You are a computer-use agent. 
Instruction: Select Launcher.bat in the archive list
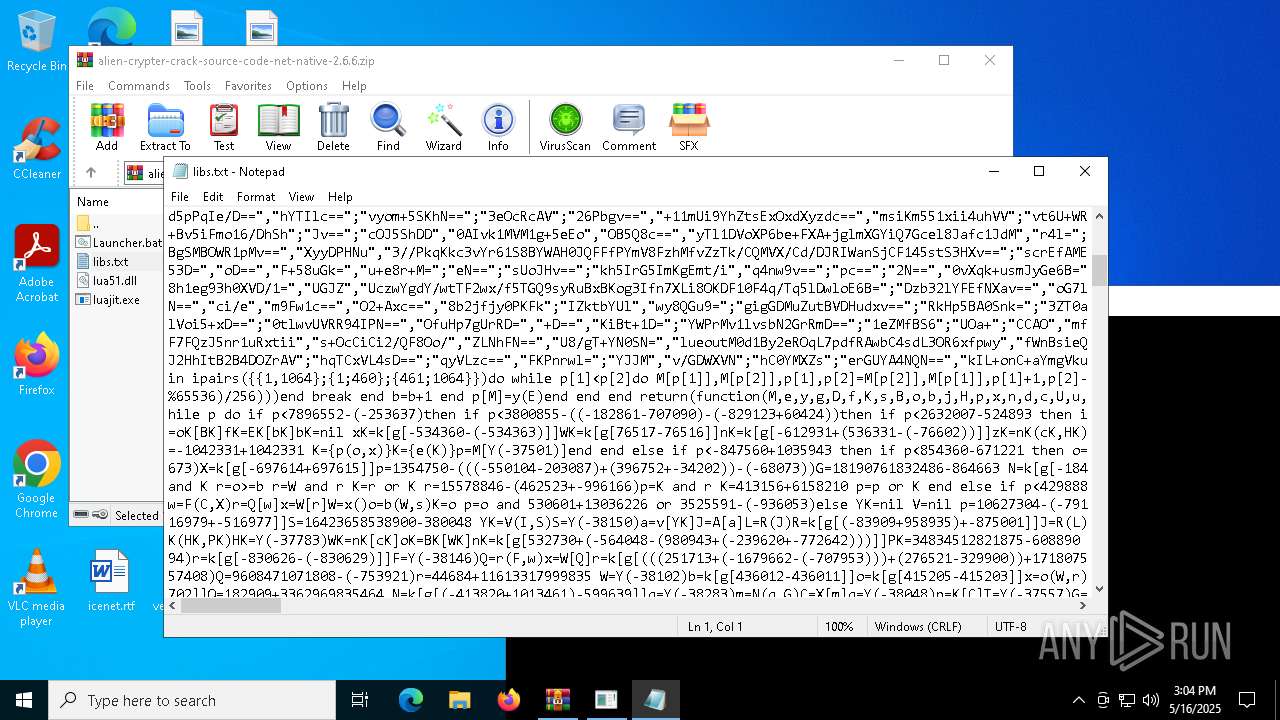(x=118, y=242)
